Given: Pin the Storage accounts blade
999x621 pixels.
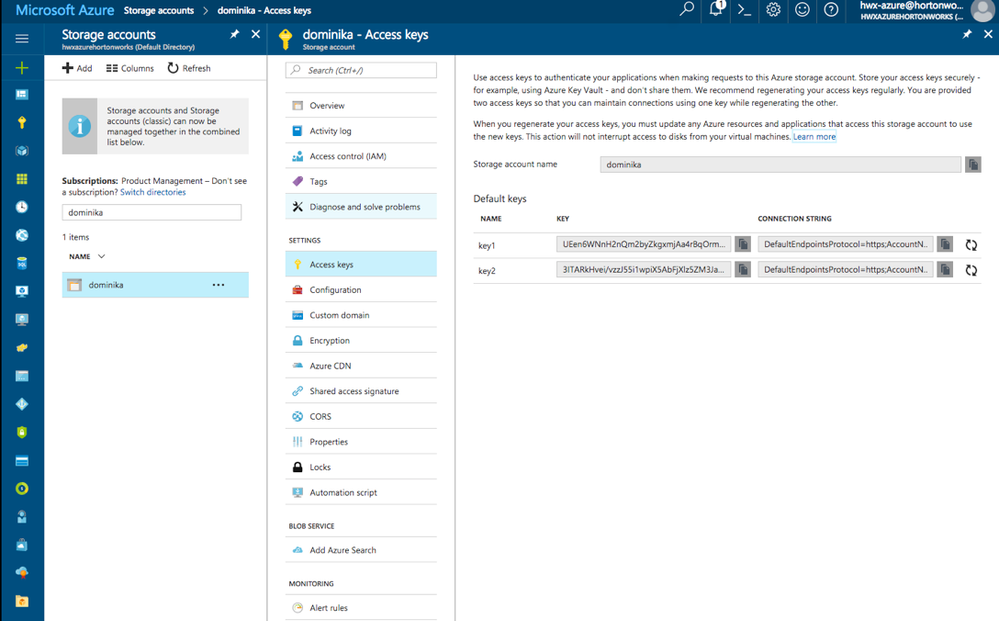Looking at the screenshot, I should click(x=234, y=34).
